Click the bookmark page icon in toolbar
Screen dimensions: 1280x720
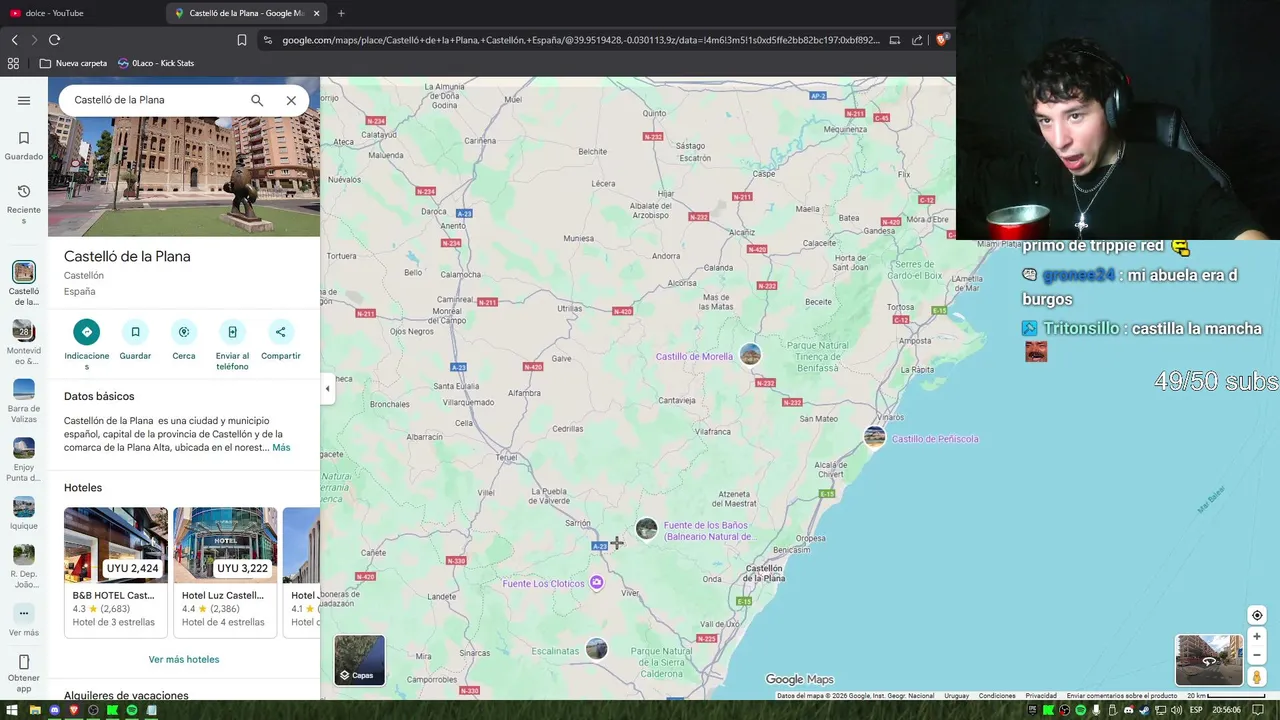(x=242, y=40)
